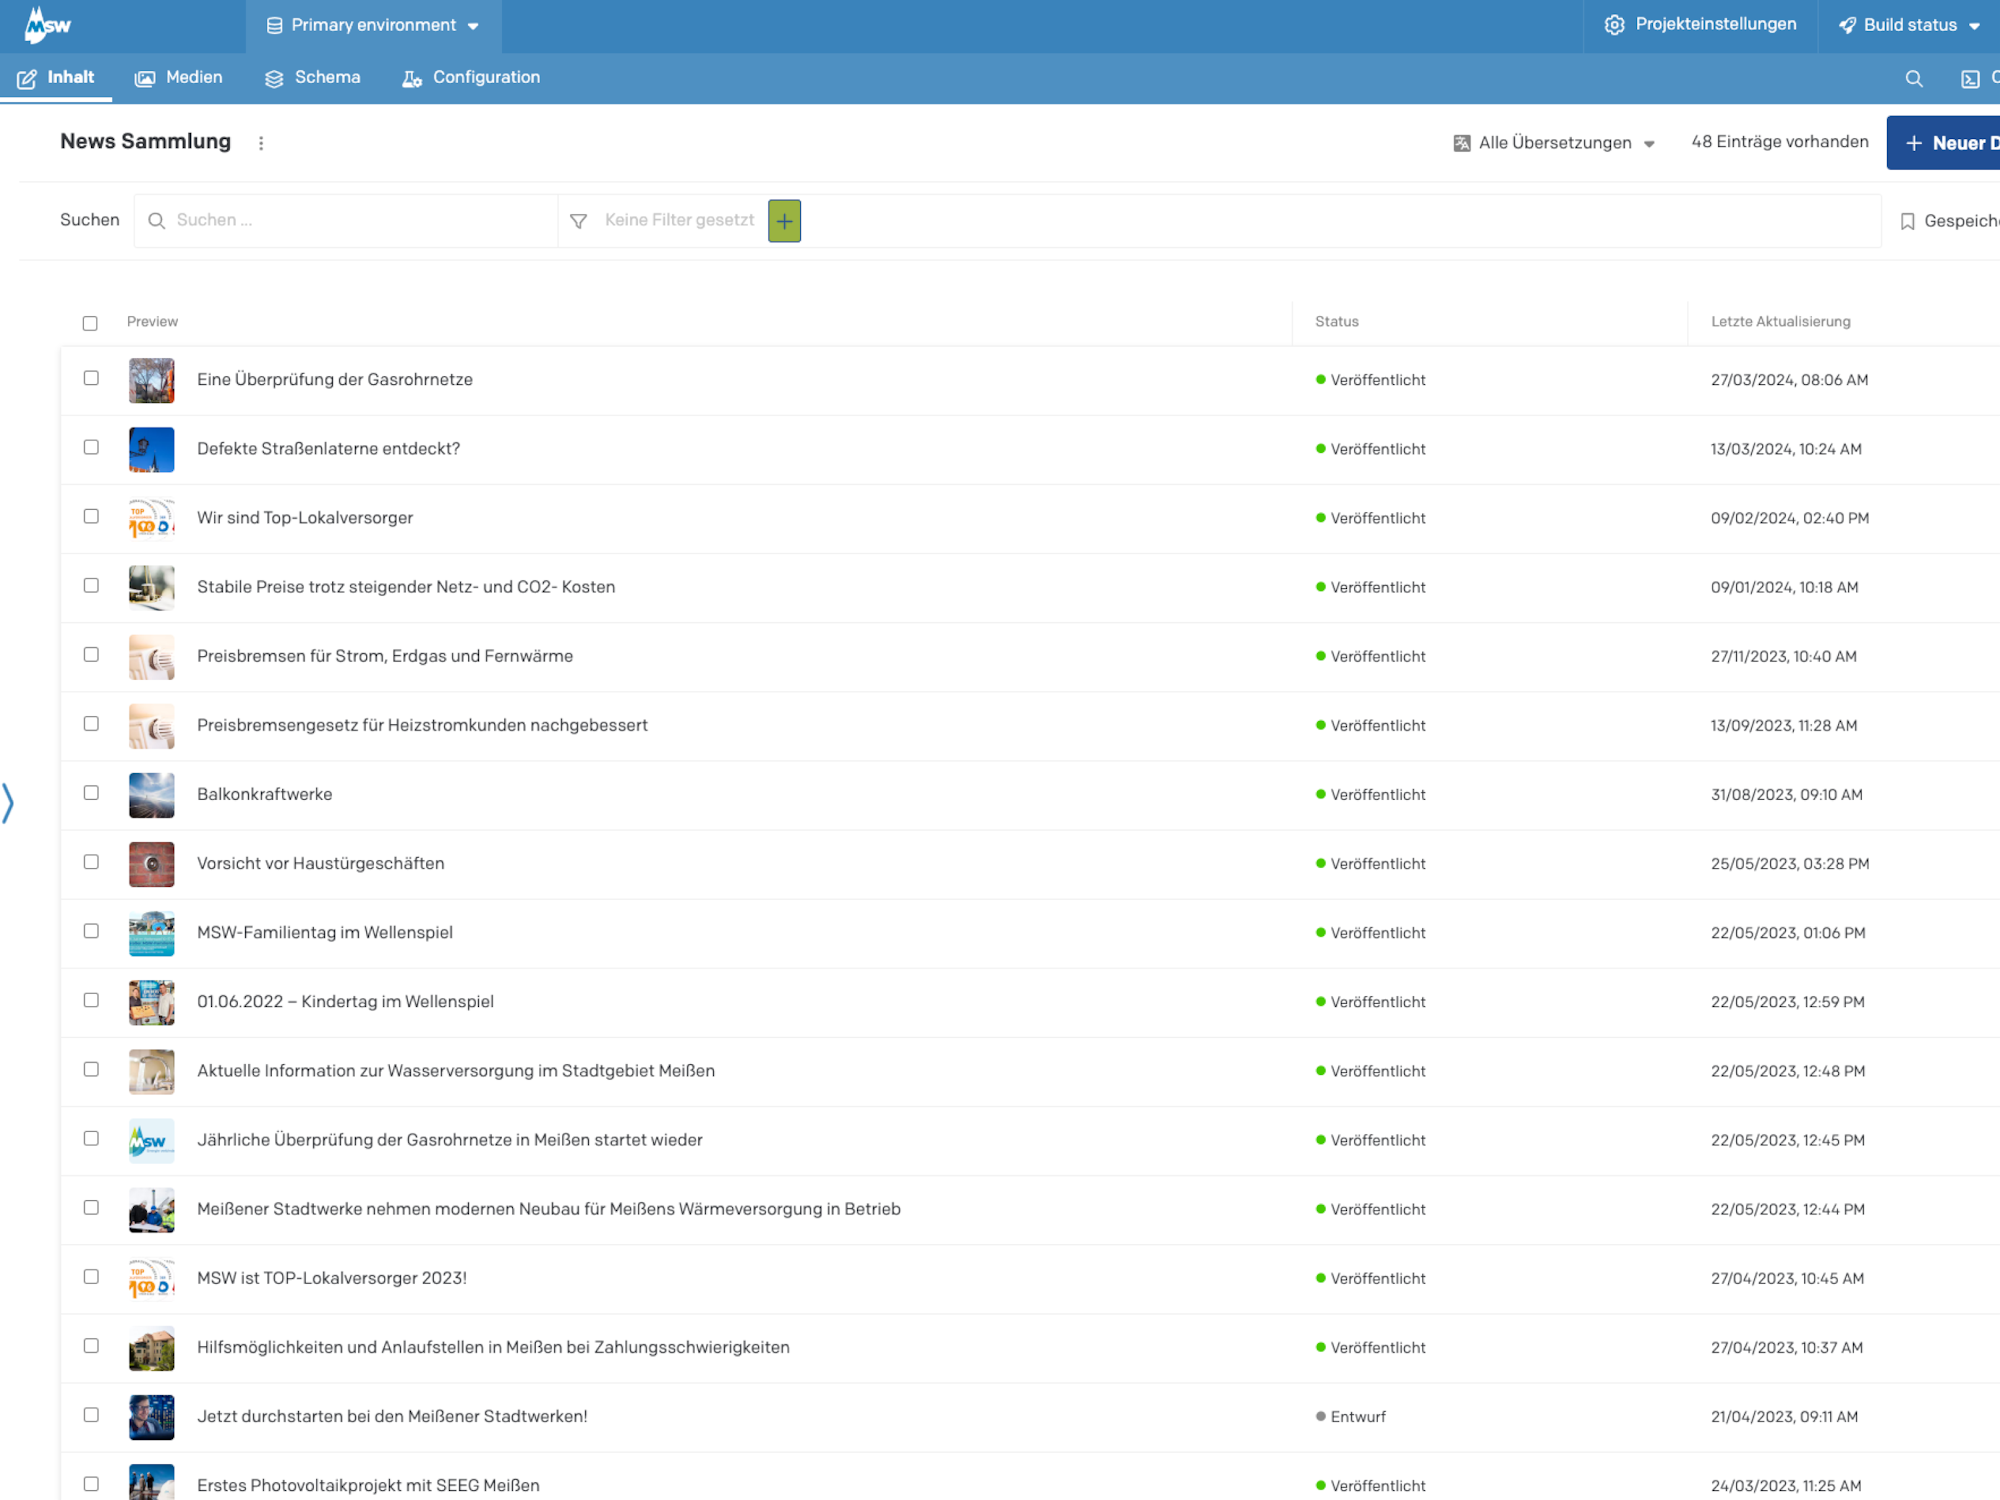The image size is (2000, 1500).
Task: Select checkbox for Wir sind Top-Lokalversorger
Action: pos(91,516)
